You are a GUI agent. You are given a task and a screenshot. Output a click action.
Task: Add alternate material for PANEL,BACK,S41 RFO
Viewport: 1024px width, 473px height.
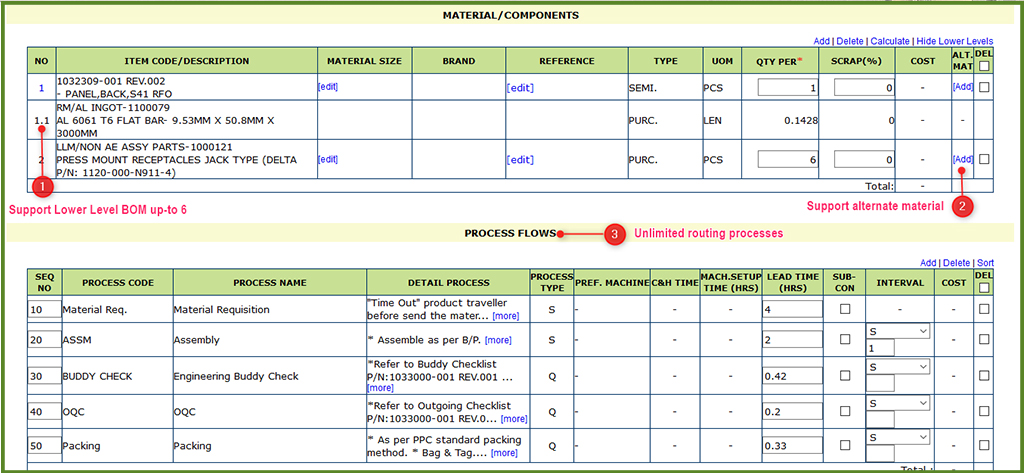pos(963,87)
